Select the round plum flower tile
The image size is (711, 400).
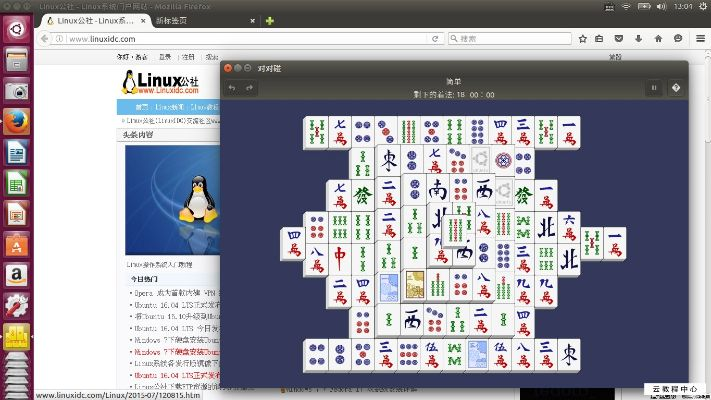pos(503,160)
